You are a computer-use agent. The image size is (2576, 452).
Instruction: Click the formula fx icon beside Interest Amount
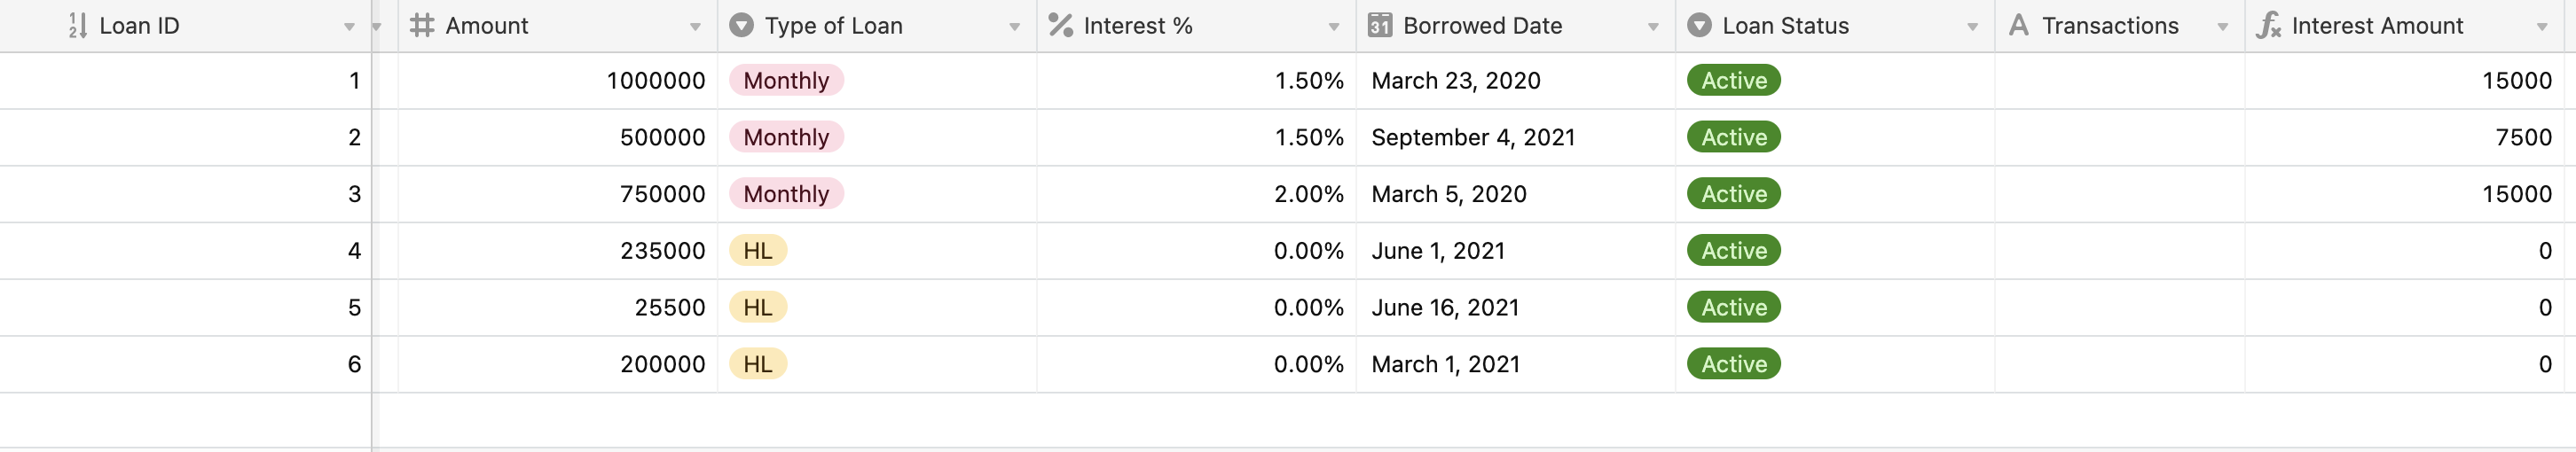2268,25
